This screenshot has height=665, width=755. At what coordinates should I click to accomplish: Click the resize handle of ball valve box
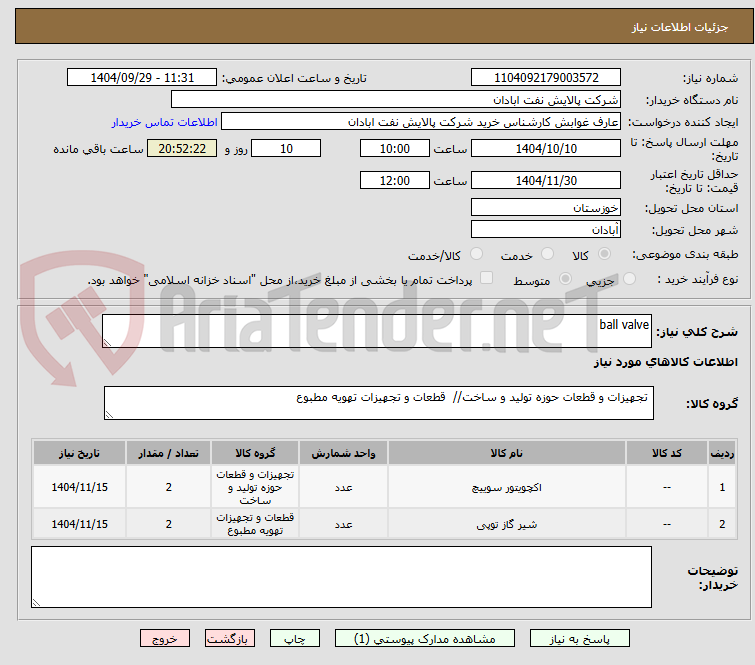click(x=107, y=342)
